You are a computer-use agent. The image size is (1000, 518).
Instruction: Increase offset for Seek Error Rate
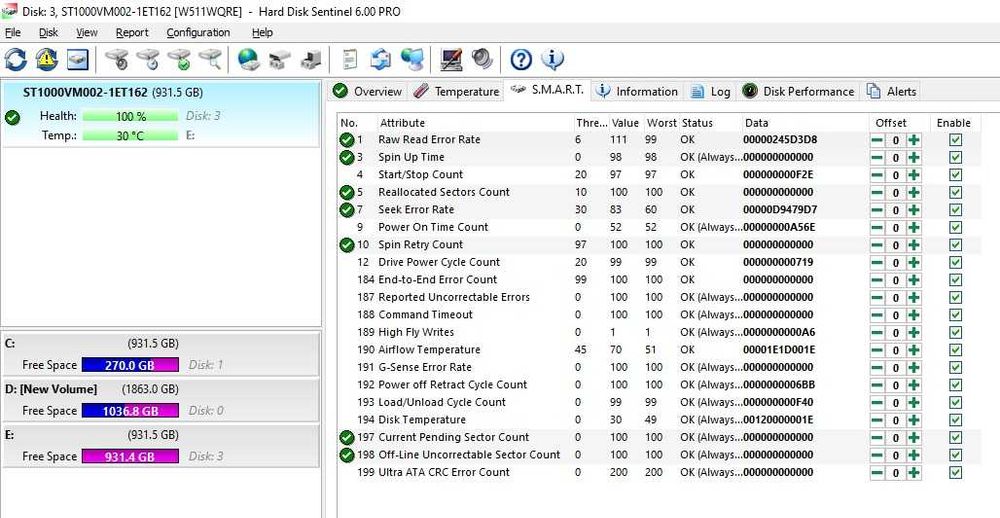(915, 210)
